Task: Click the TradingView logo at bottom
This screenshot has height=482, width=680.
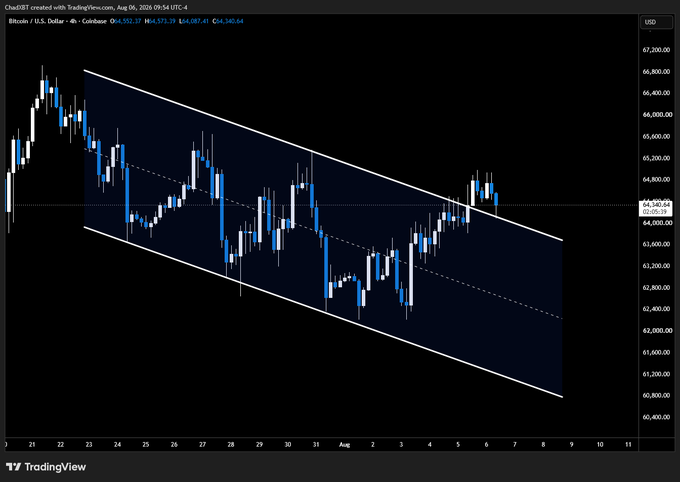Action: (x=46, y=467)
